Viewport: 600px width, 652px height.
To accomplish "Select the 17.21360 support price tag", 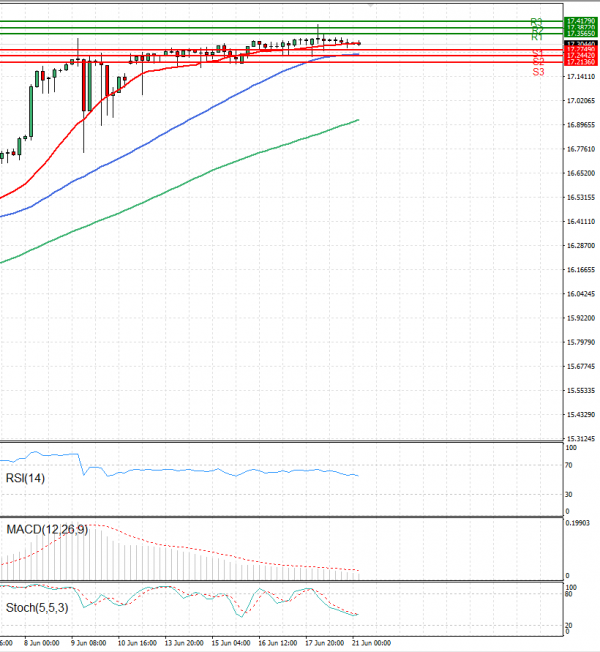I will click(581, 62).
